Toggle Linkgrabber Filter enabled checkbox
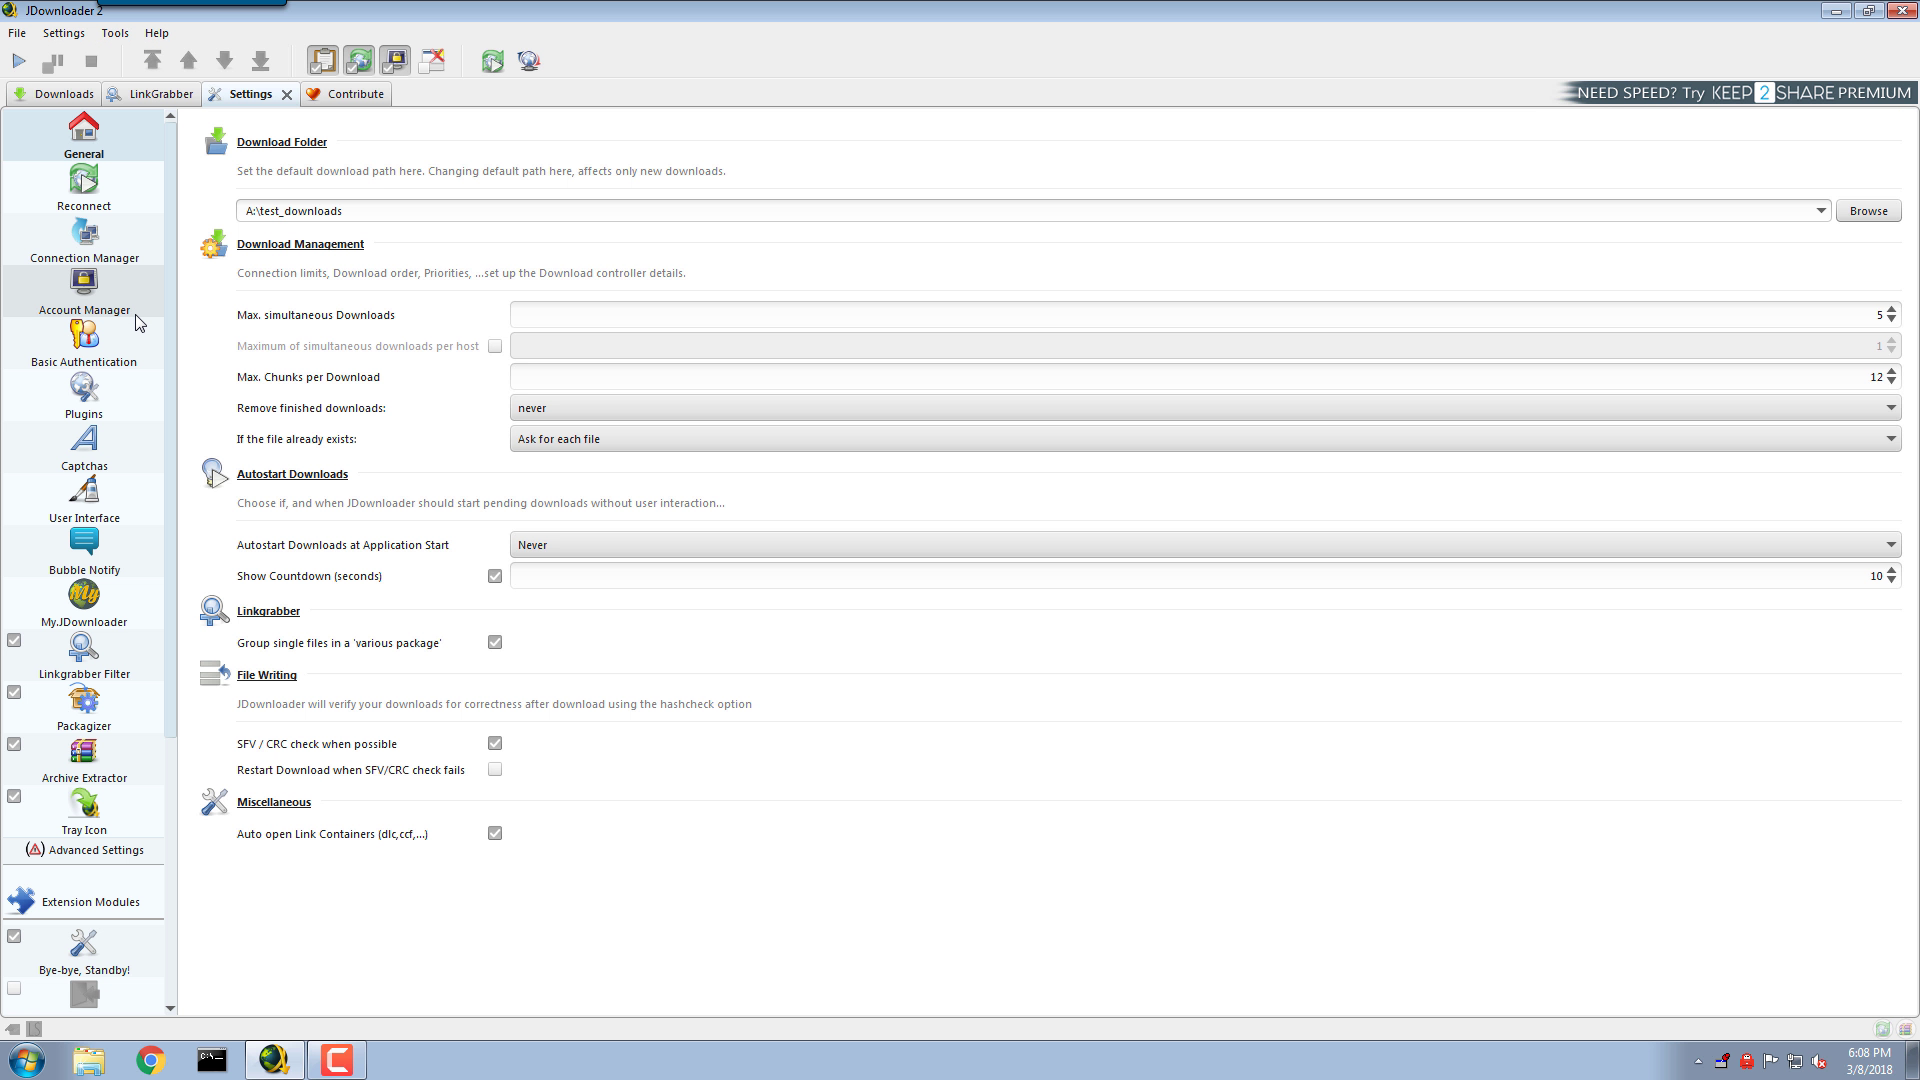The image size is (1920, 1080). [x=14, y=640]
